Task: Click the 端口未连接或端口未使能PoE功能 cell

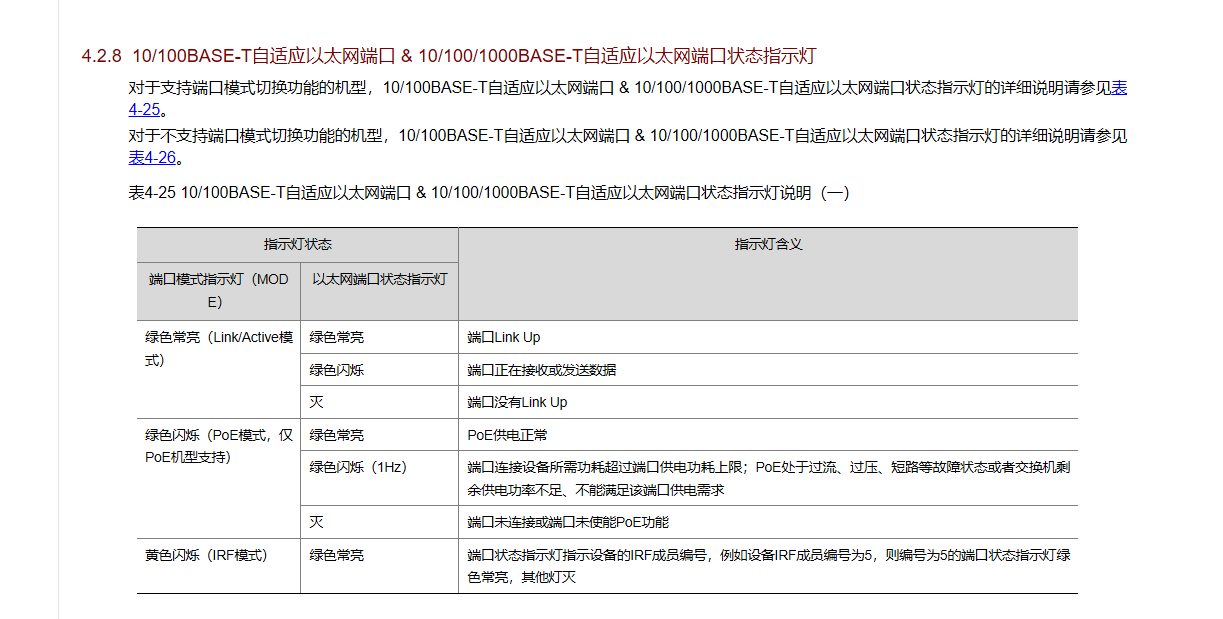Action: (x=768, y=522)
